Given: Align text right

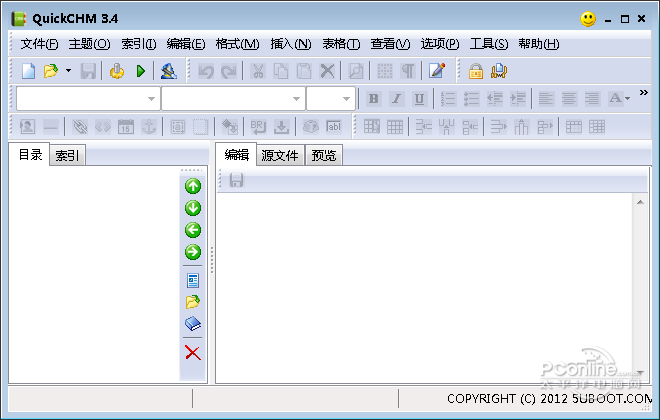Looking at the screenshot, I should pos(592,99).
